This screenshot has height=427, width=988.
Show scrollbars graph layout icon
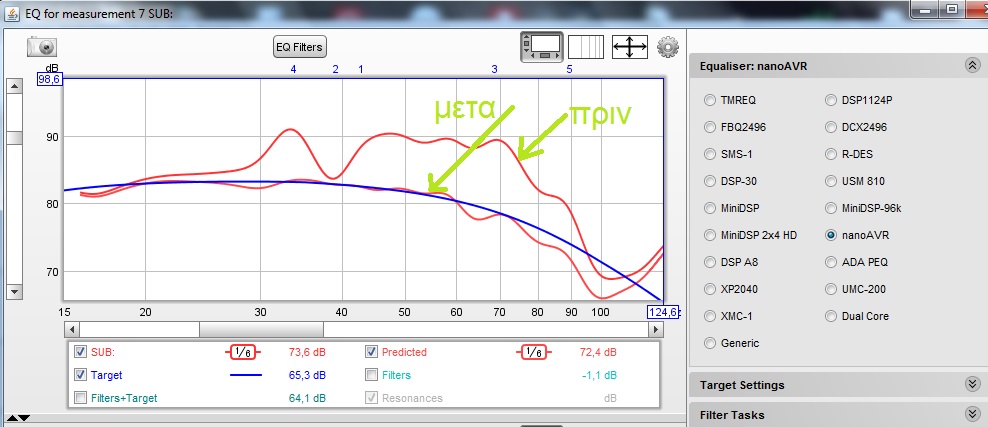point(541,47)
